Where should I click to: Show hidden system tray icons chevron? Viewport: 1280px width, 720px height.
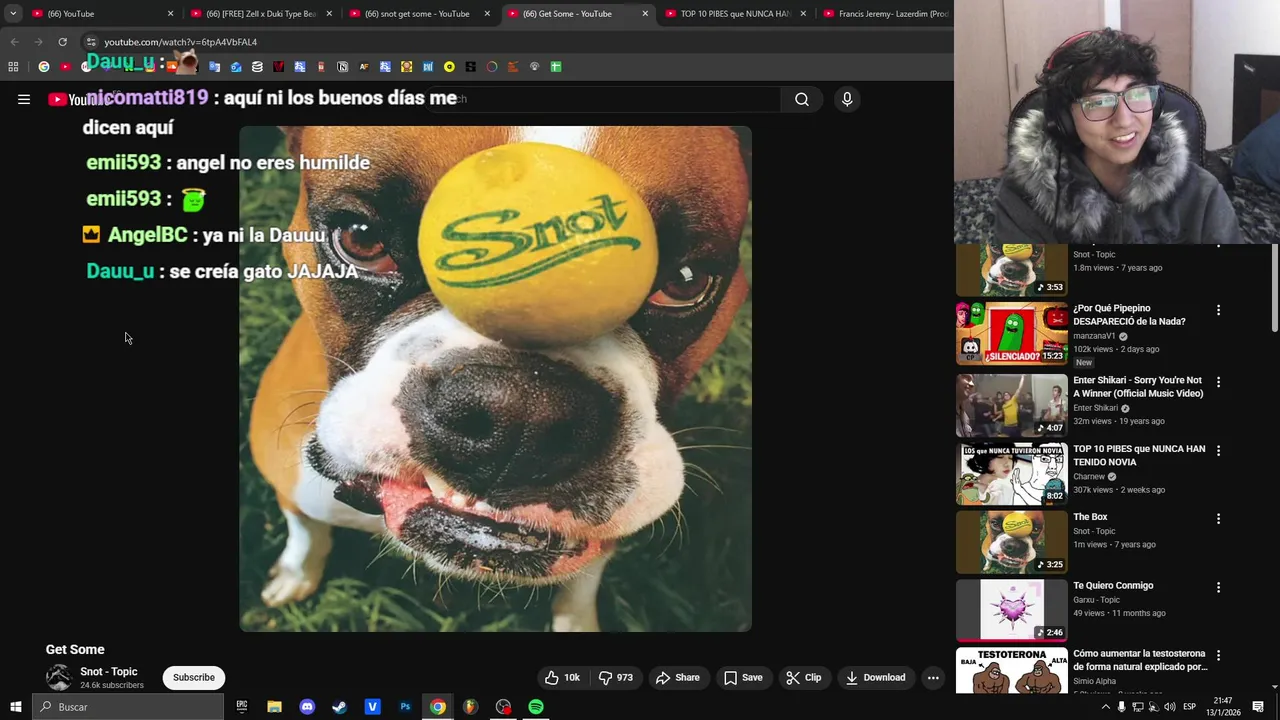pyautogui.click(x=1106, y=707)
